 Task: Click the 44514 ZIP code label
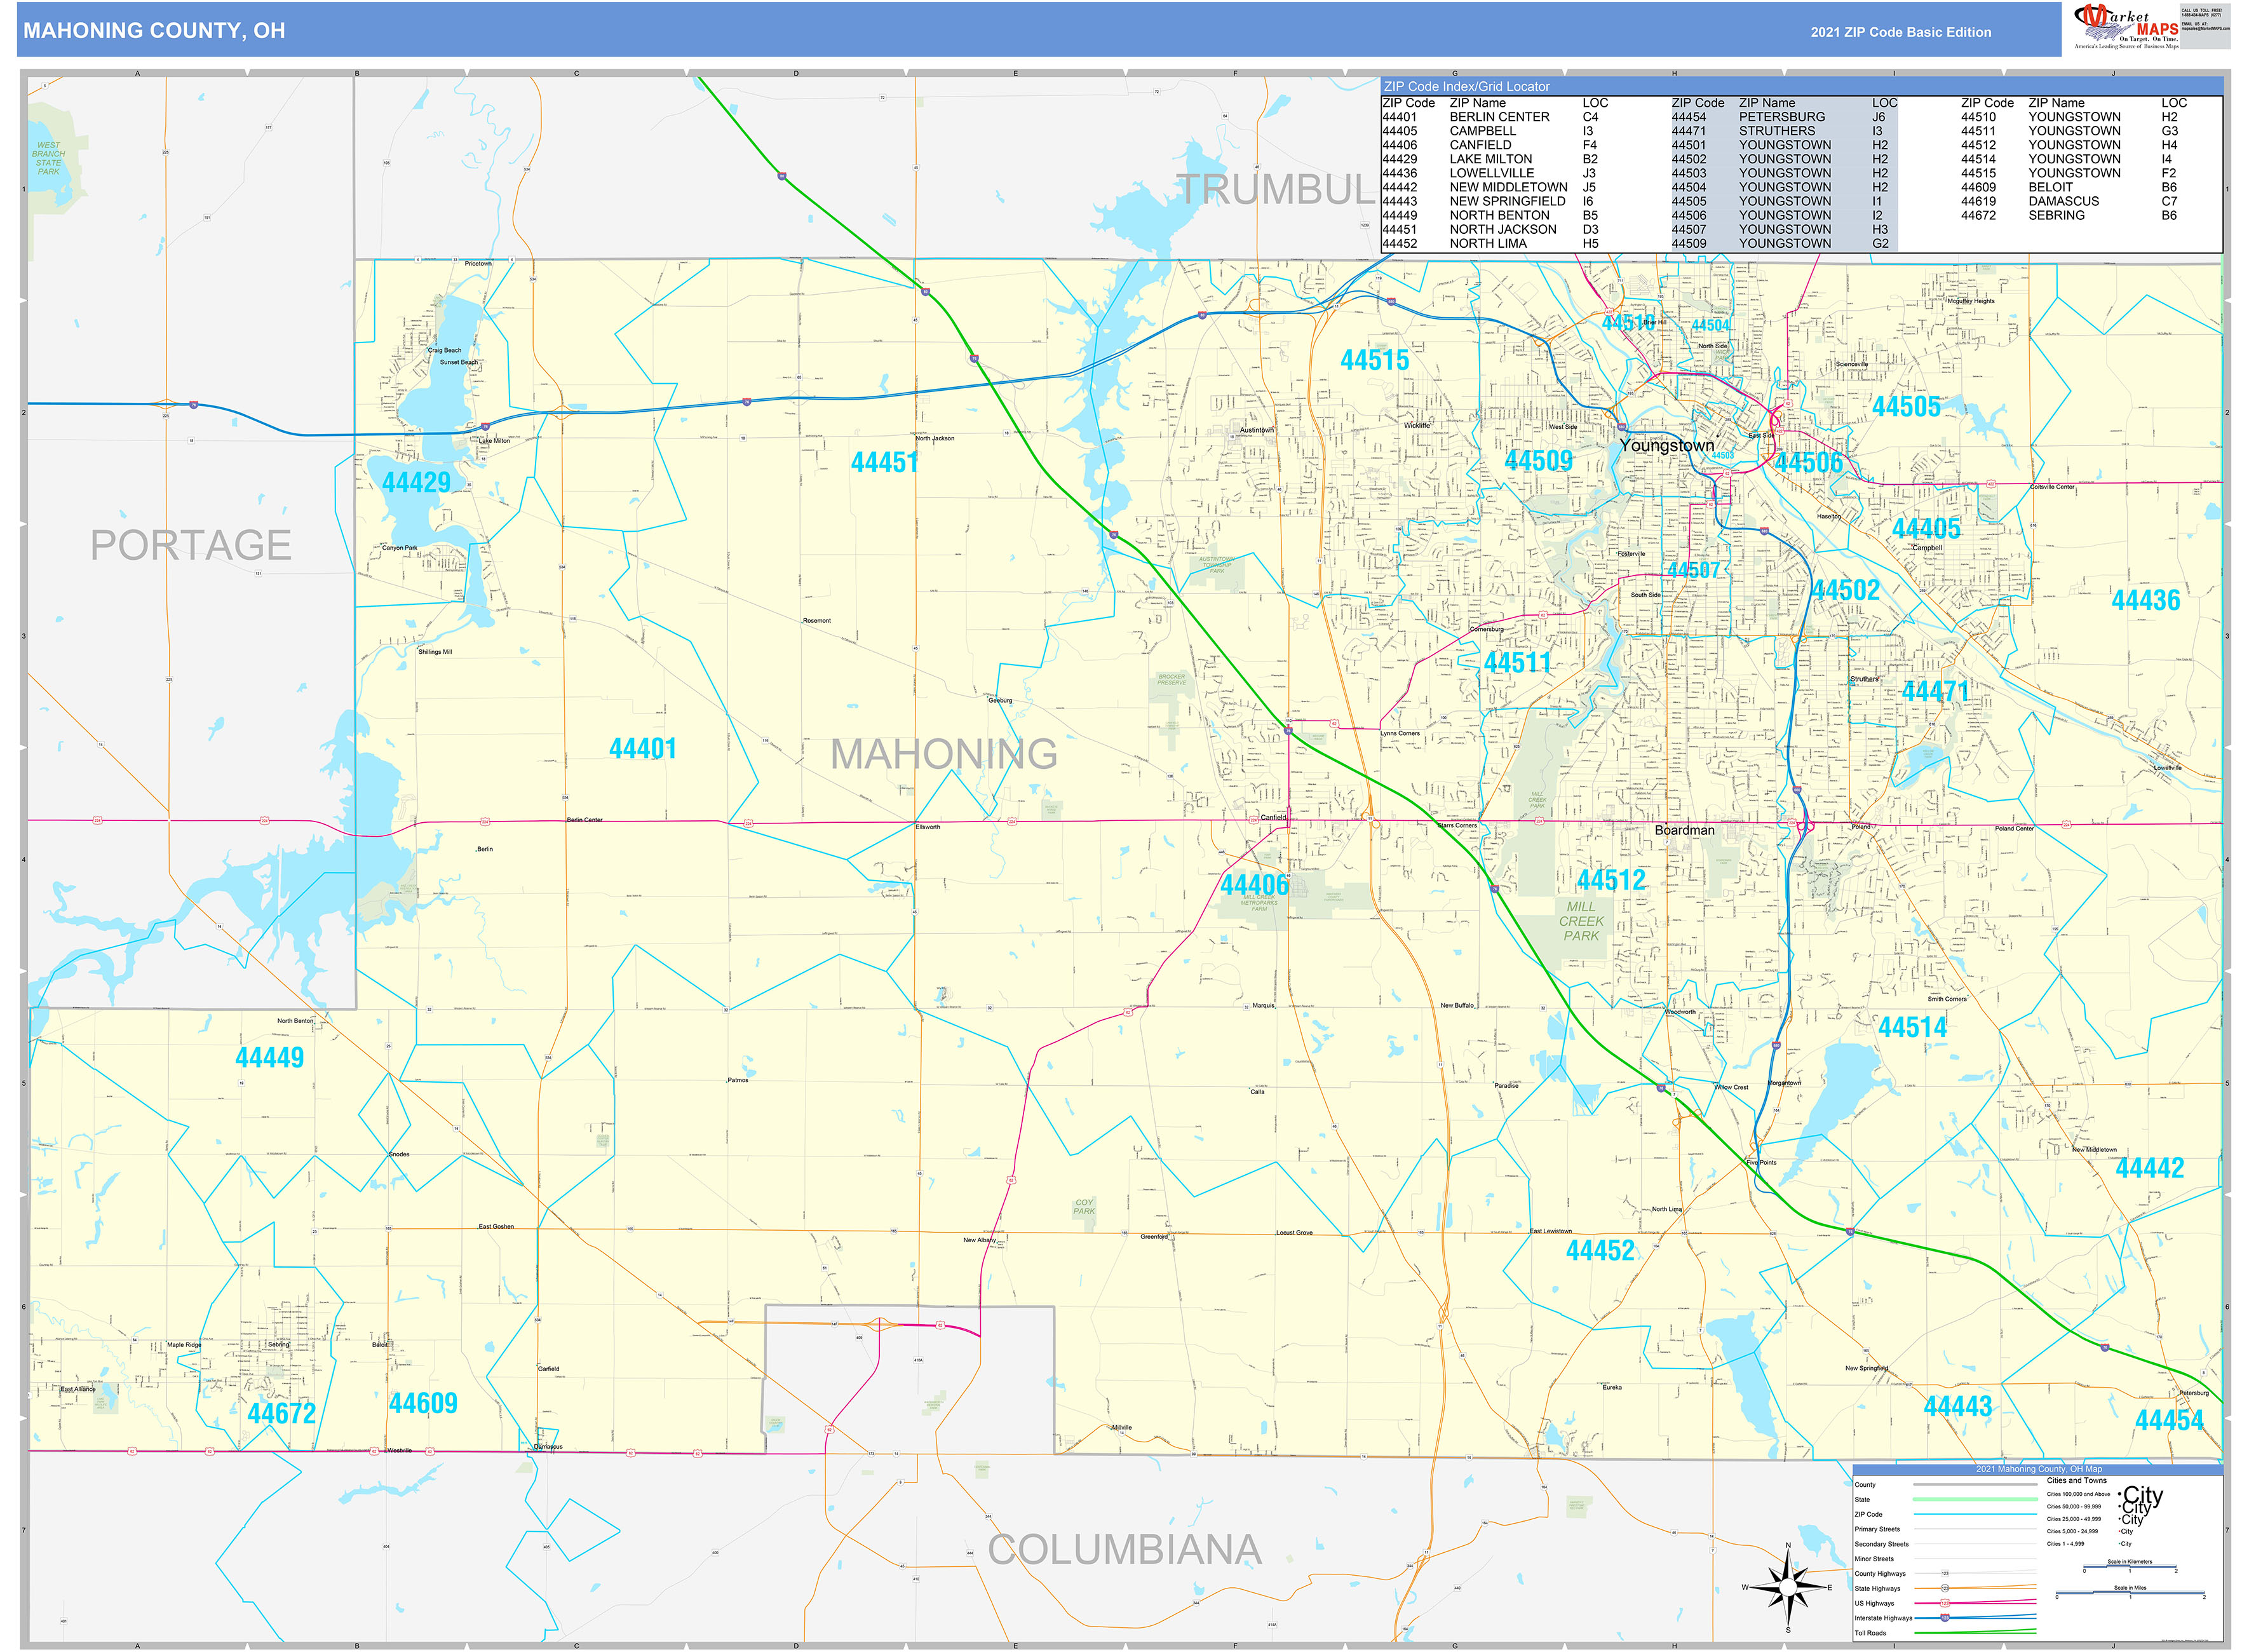pos(1912,1027)
